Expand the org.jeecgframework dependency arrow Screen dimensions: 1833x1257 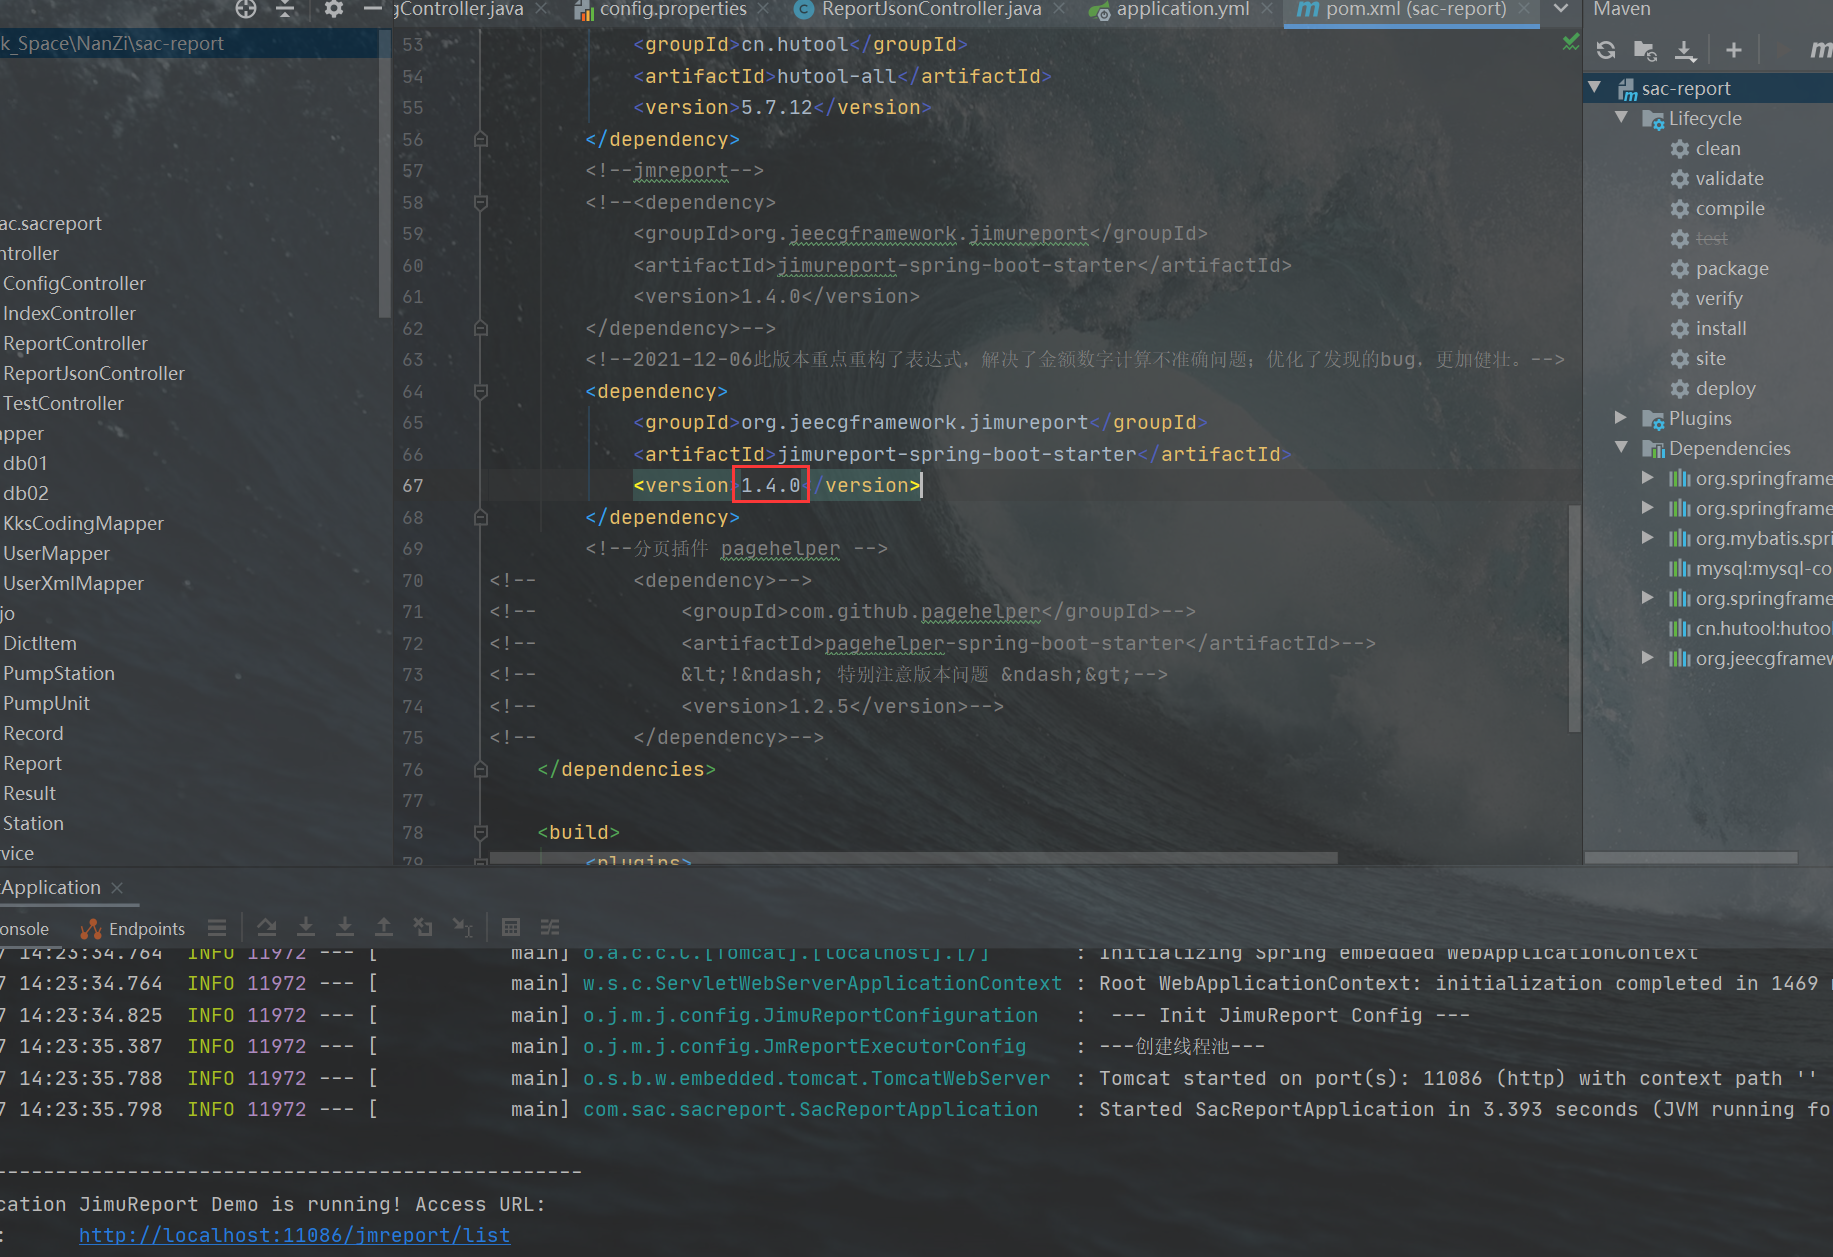point(1648,658)
